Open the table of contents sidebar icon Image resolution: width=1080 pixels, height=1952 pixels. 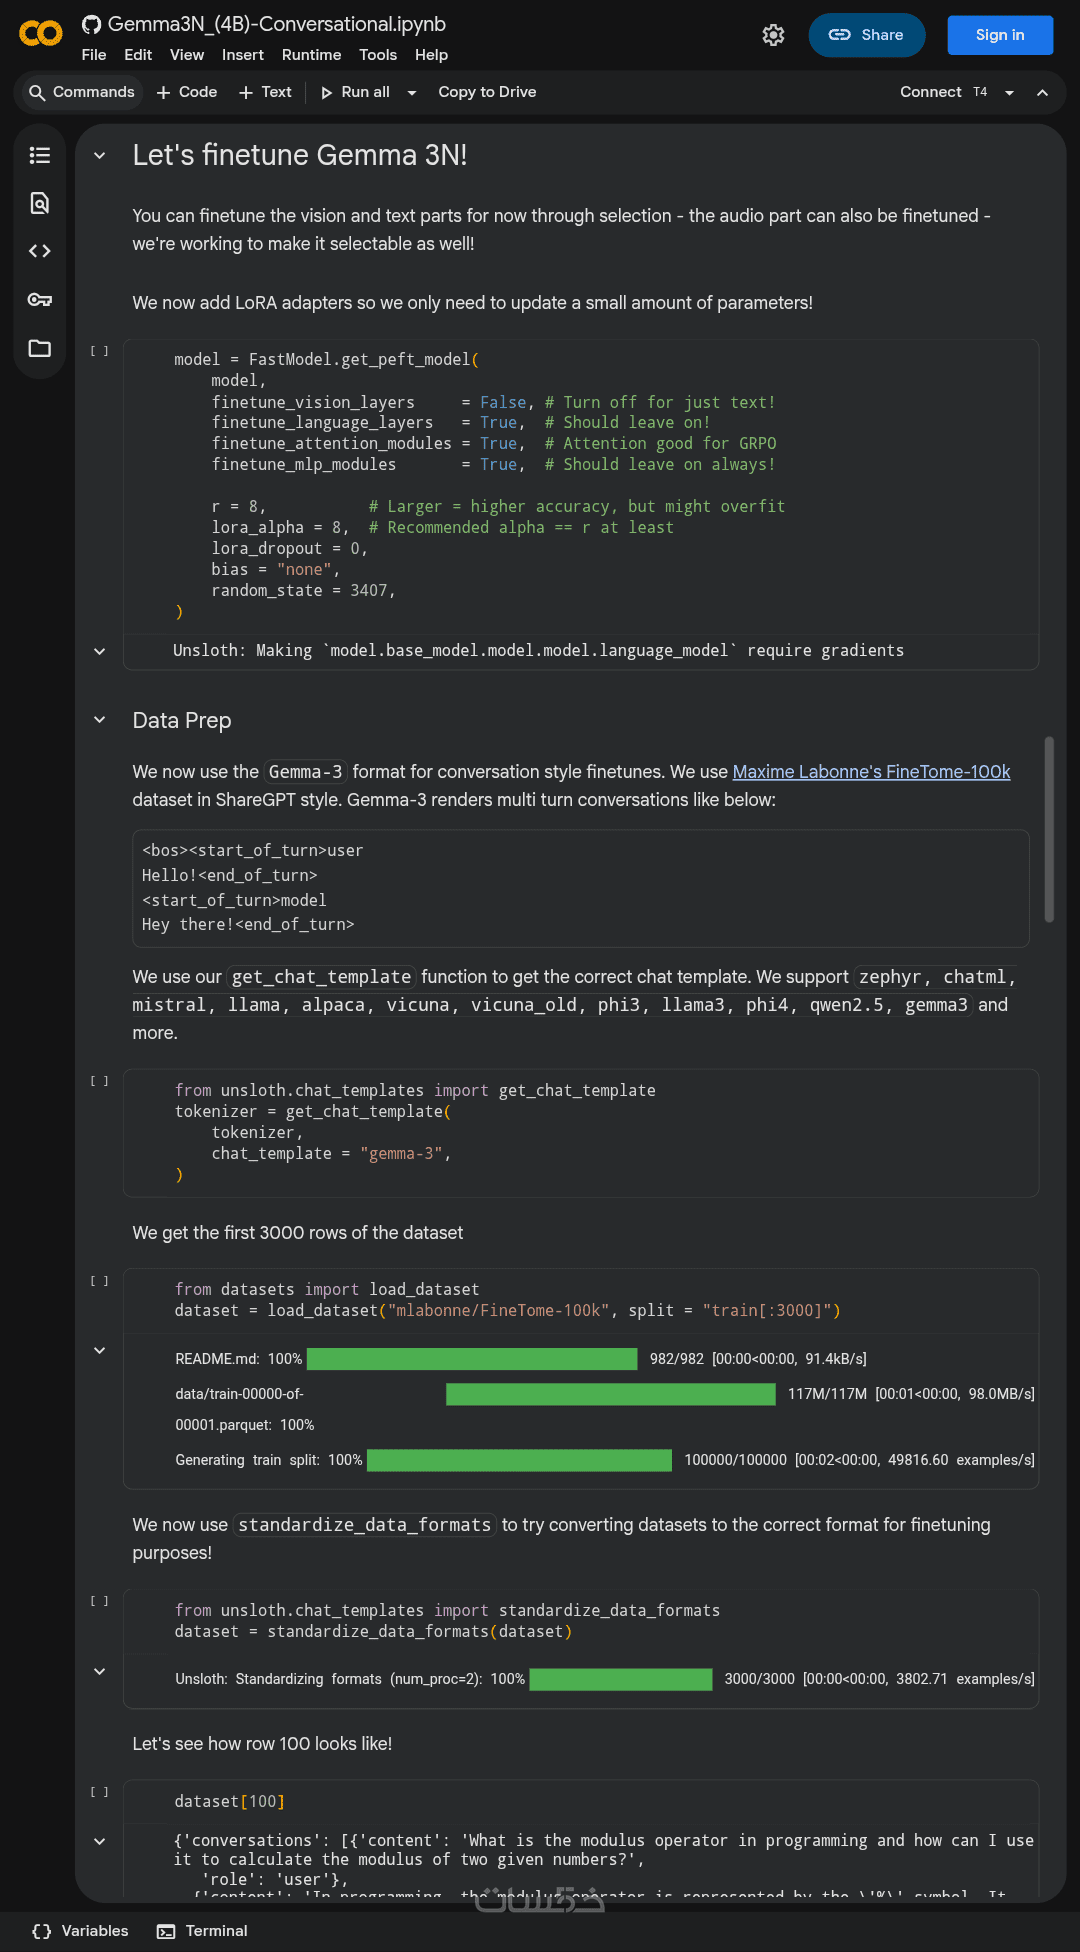(x=40, y=155)
